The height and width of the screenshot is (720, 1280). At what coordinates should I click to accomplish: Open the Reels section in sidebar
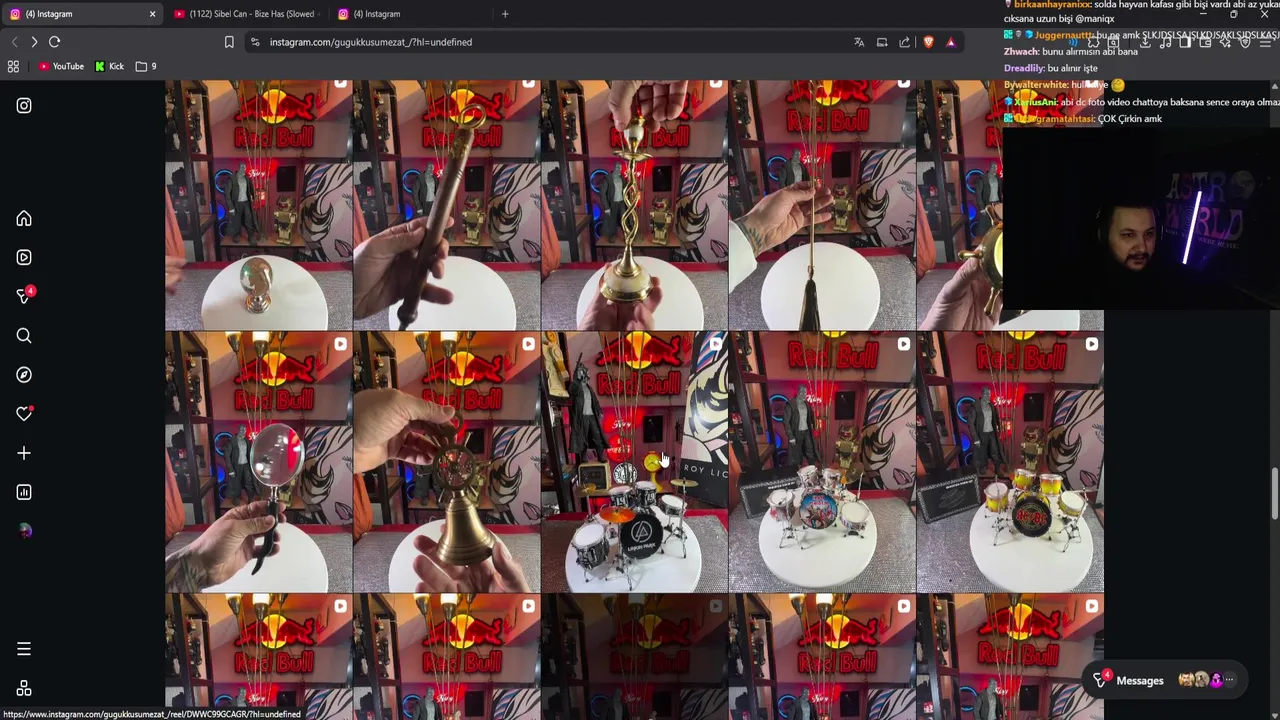(24, 257)
